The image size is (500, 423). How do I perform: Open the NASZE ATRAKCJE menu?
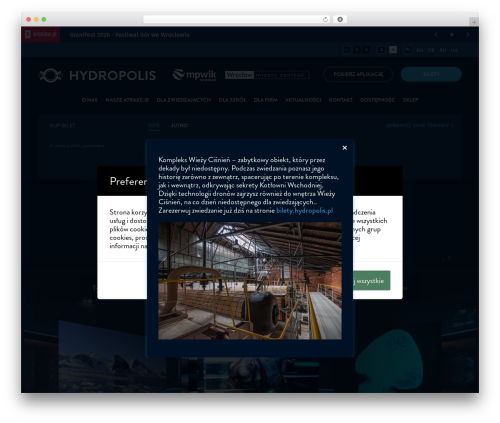click(x=127, y=100)
